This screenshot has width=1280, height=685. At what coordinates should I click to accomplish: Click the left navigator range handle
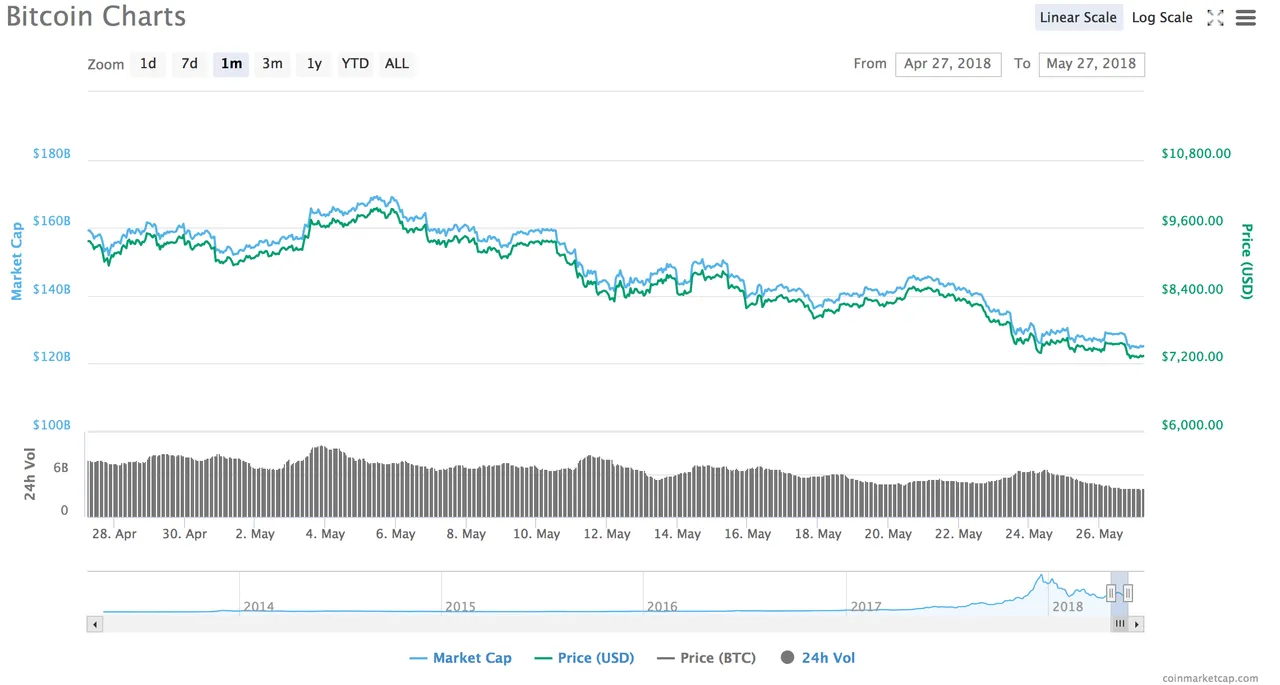coord(1110,593)
